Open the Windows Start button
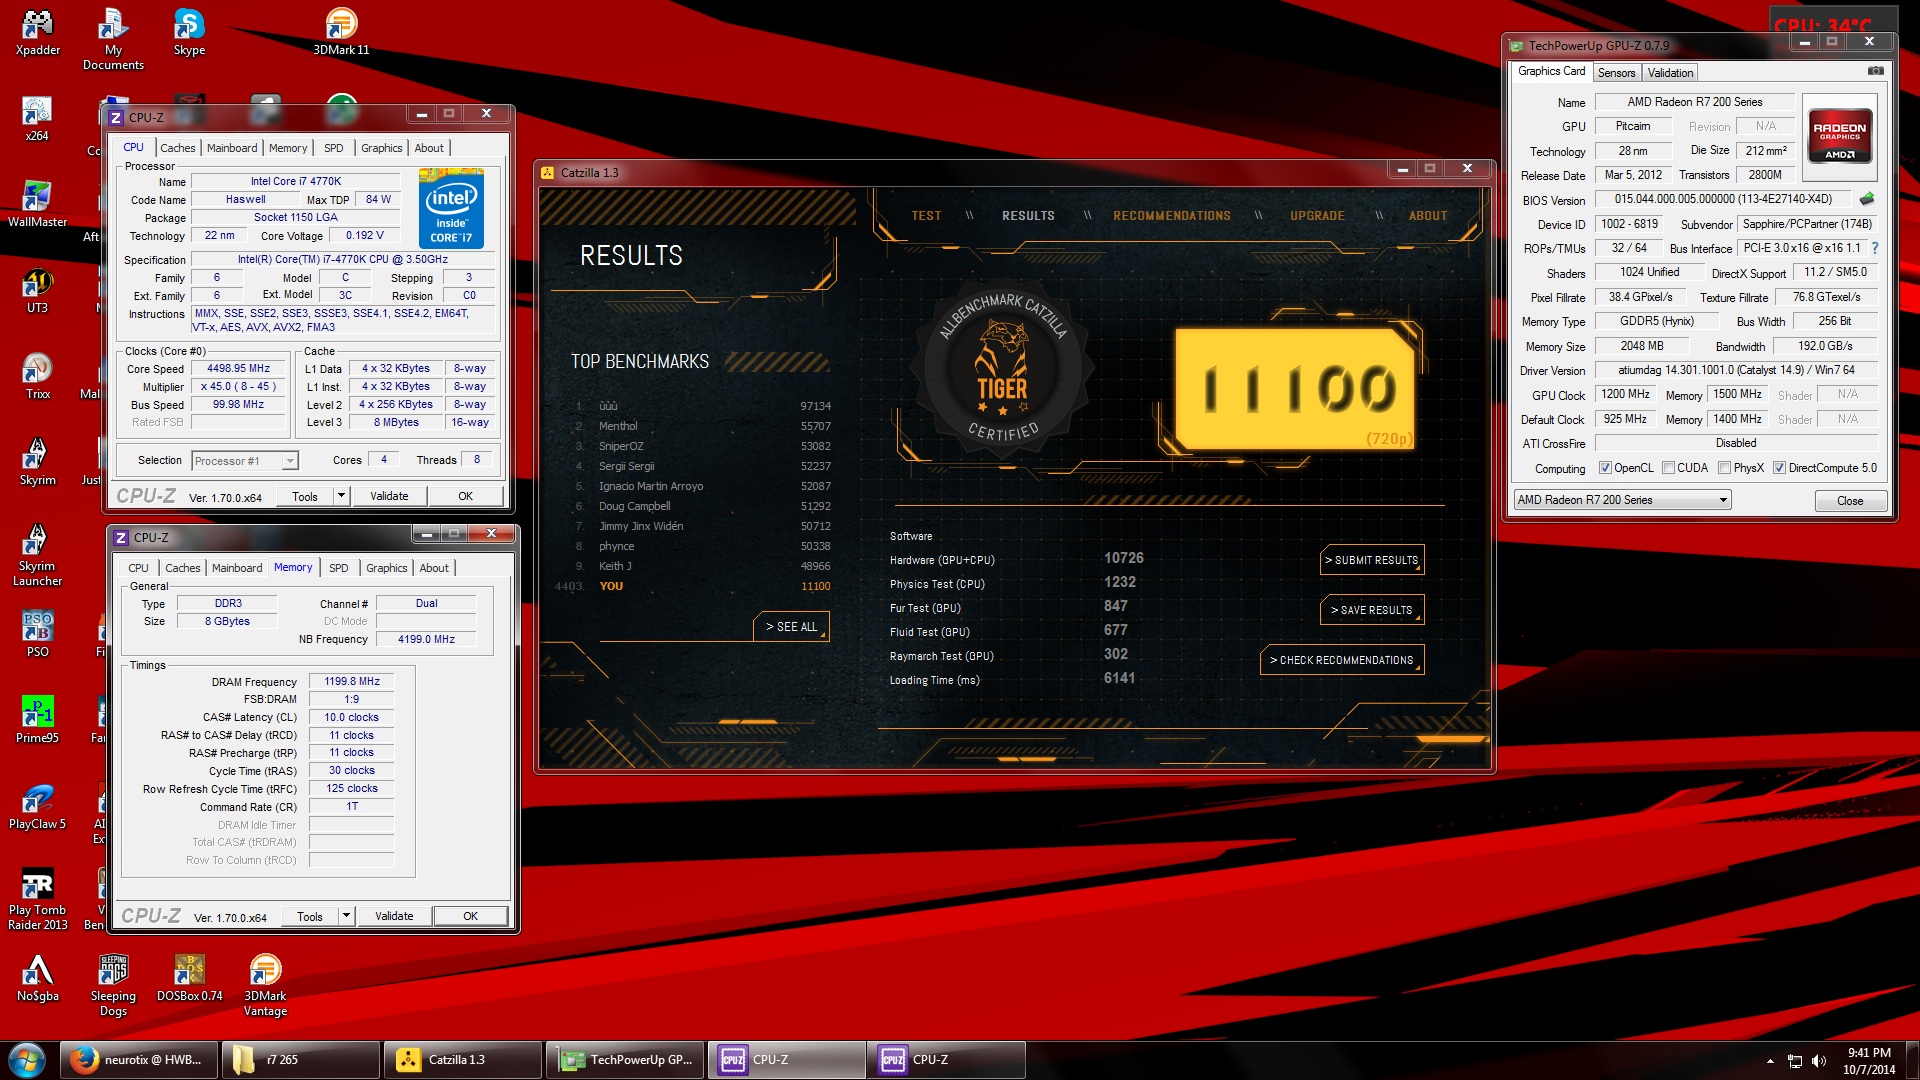The width and height of the screenshot is (1920, 1080). click(x=27, y=1060)
